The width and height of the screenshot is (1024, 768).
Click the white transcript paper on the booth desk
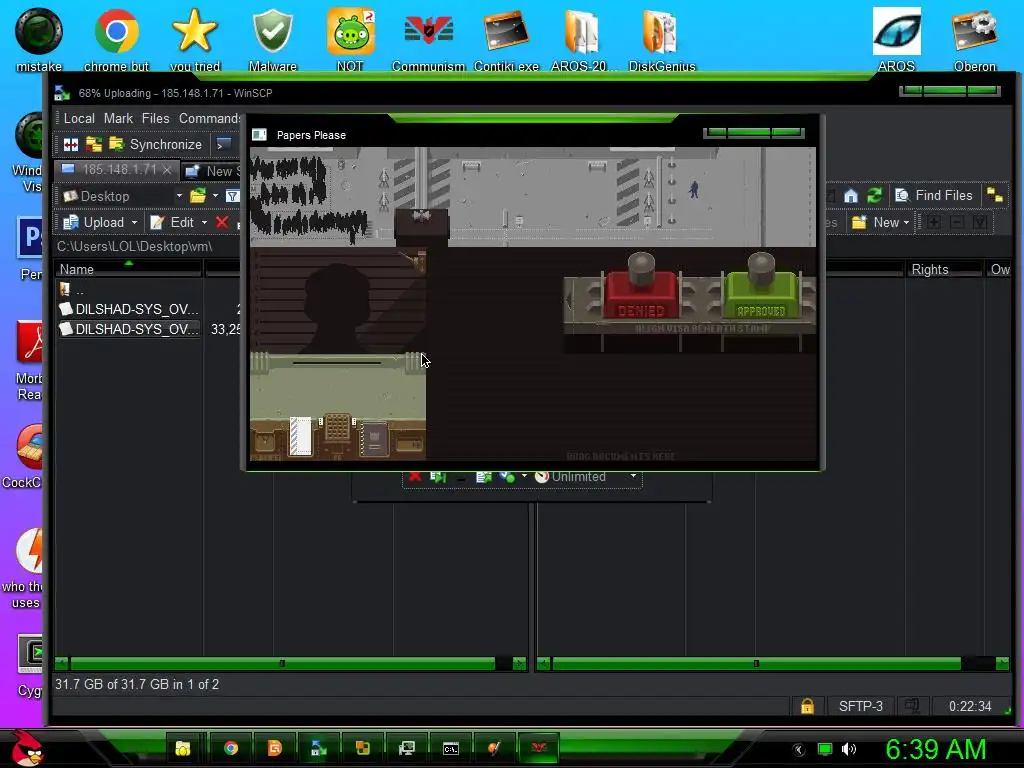point(300,436)
